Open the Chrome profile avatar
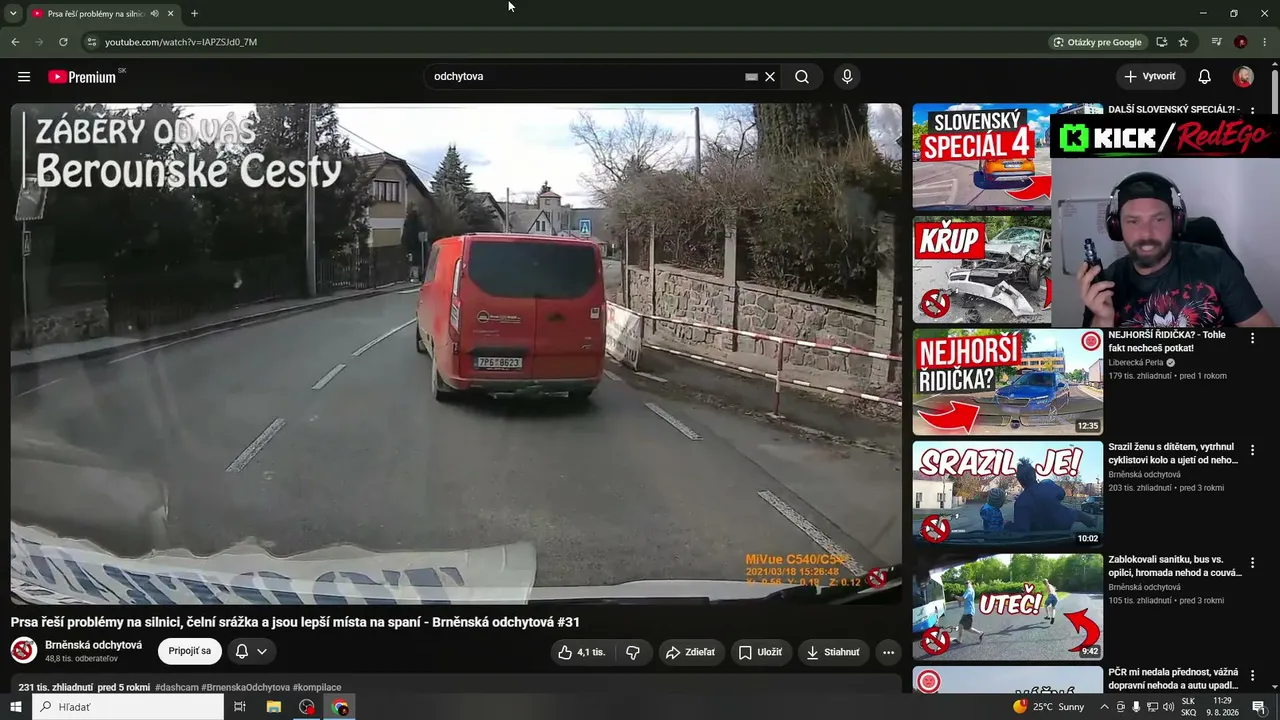 (x=1241, y=42)
